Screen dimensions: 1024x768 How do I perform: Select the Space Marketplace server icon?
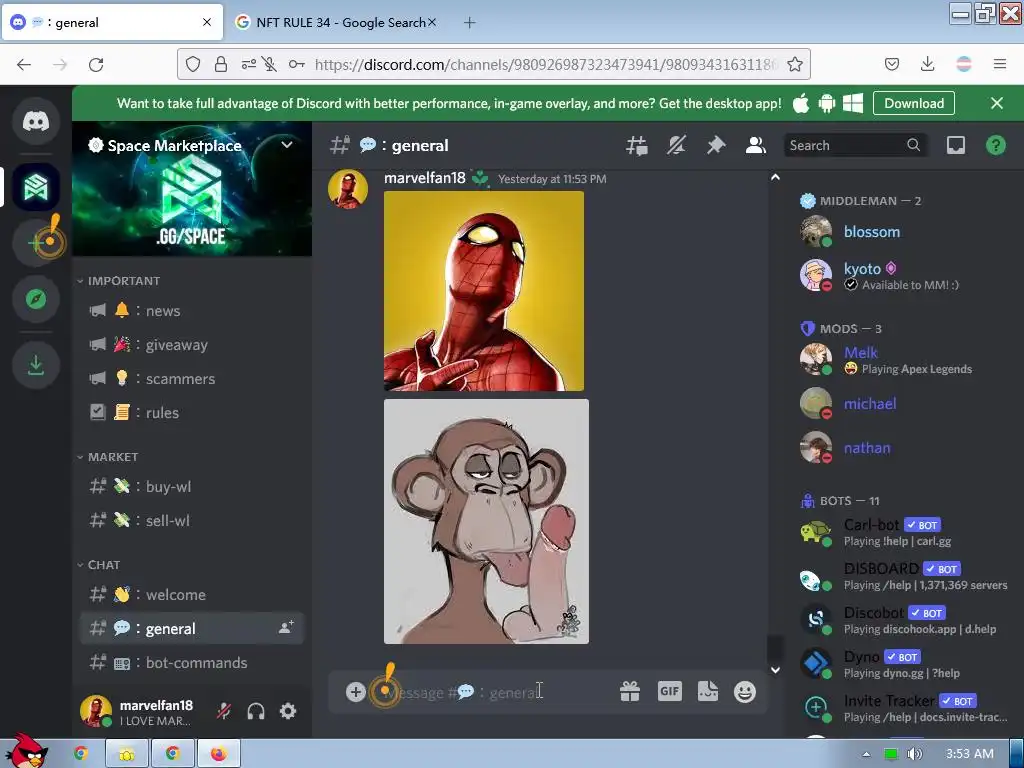click(36, 188)
